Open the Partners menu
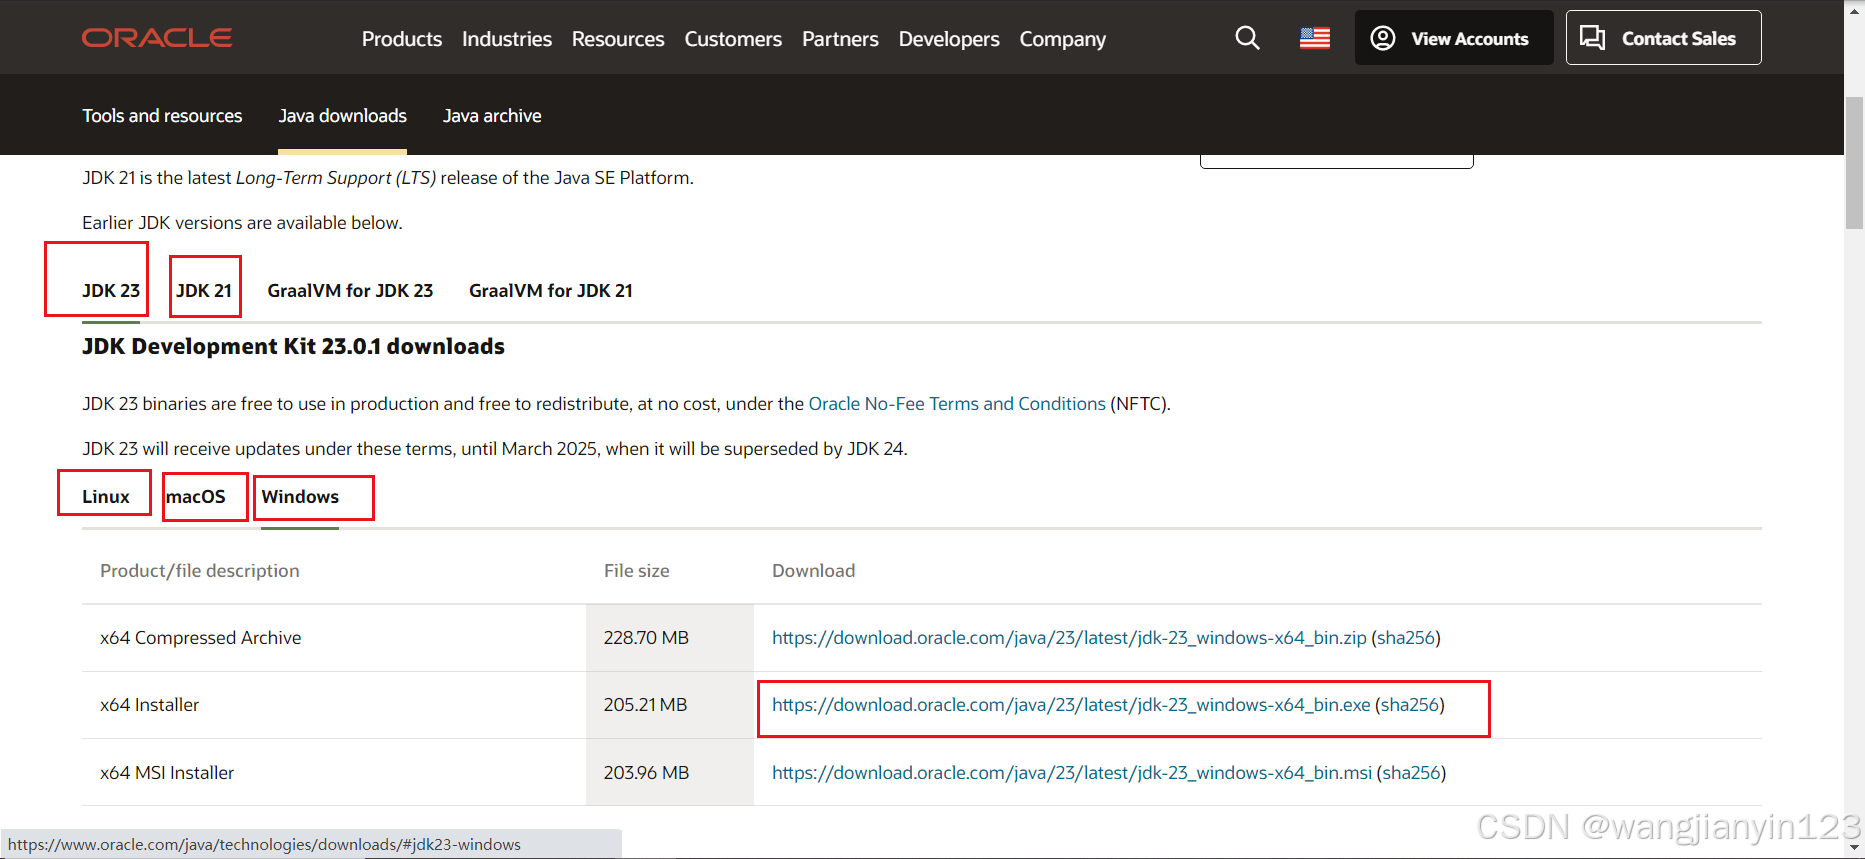1865x859 pixels. (840, 39)
